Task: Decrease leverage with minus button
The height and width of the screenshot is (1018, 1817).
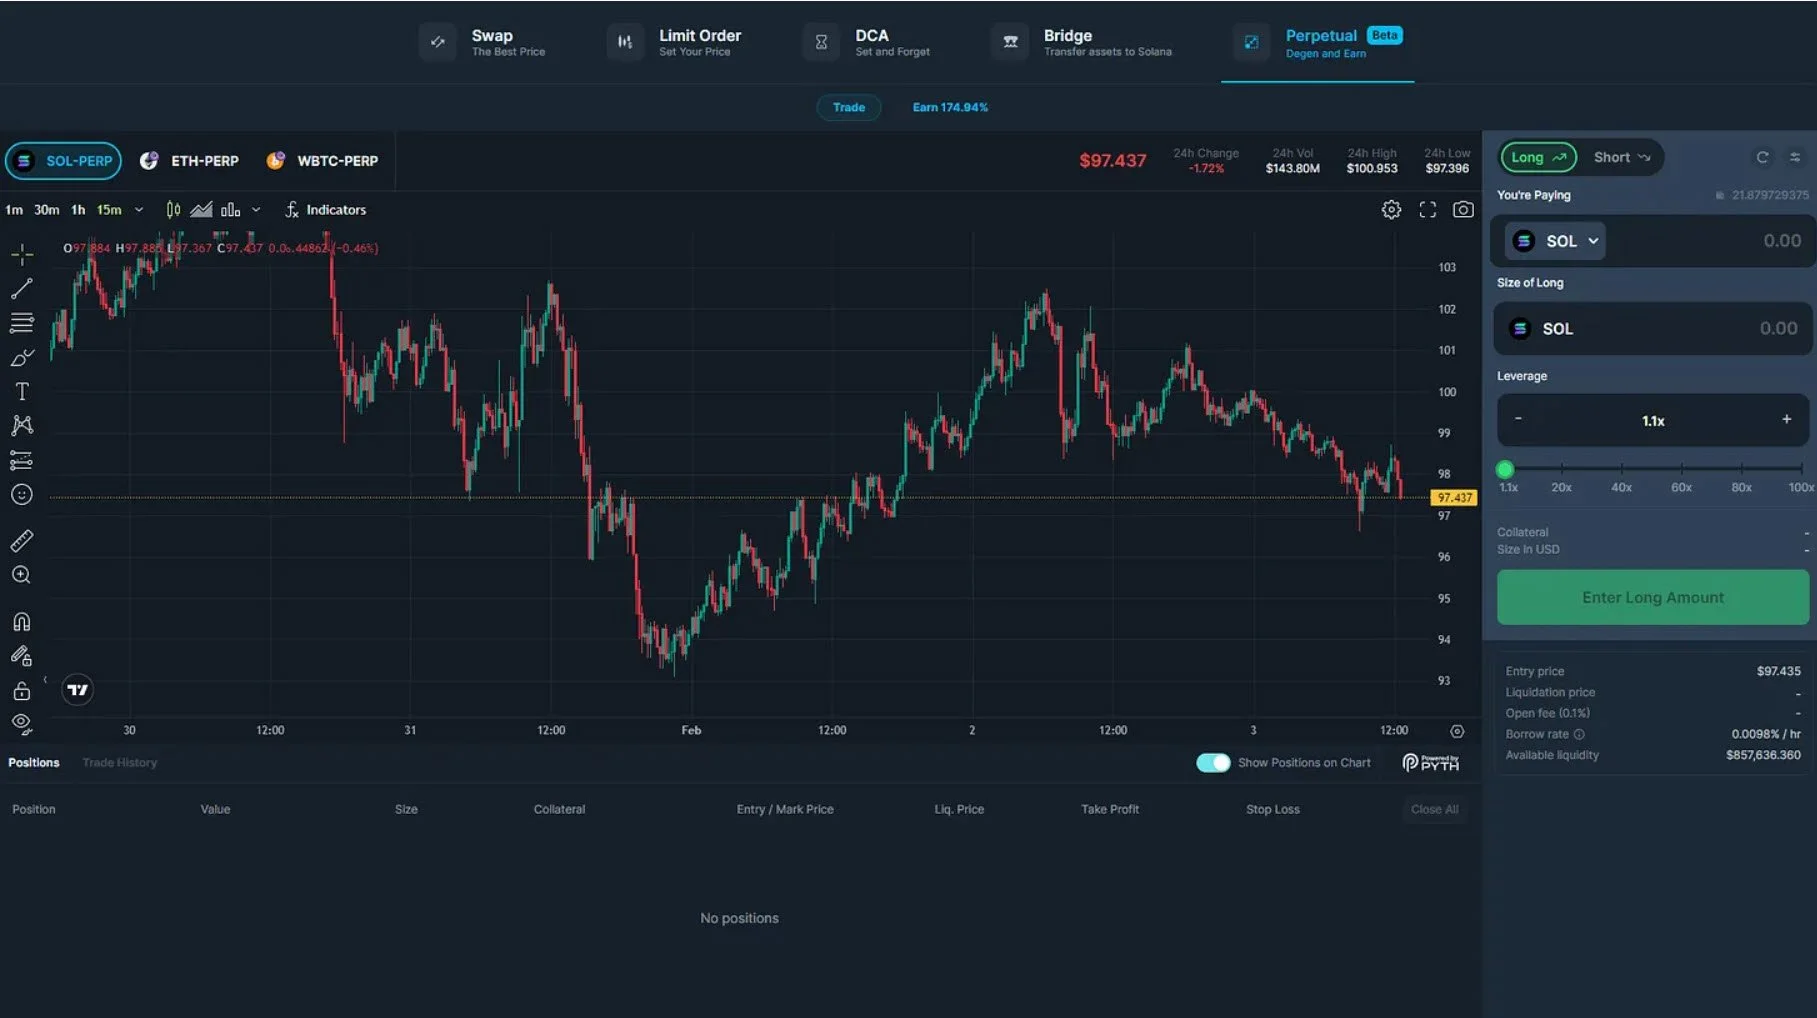Action: (x=1518, y=419)
